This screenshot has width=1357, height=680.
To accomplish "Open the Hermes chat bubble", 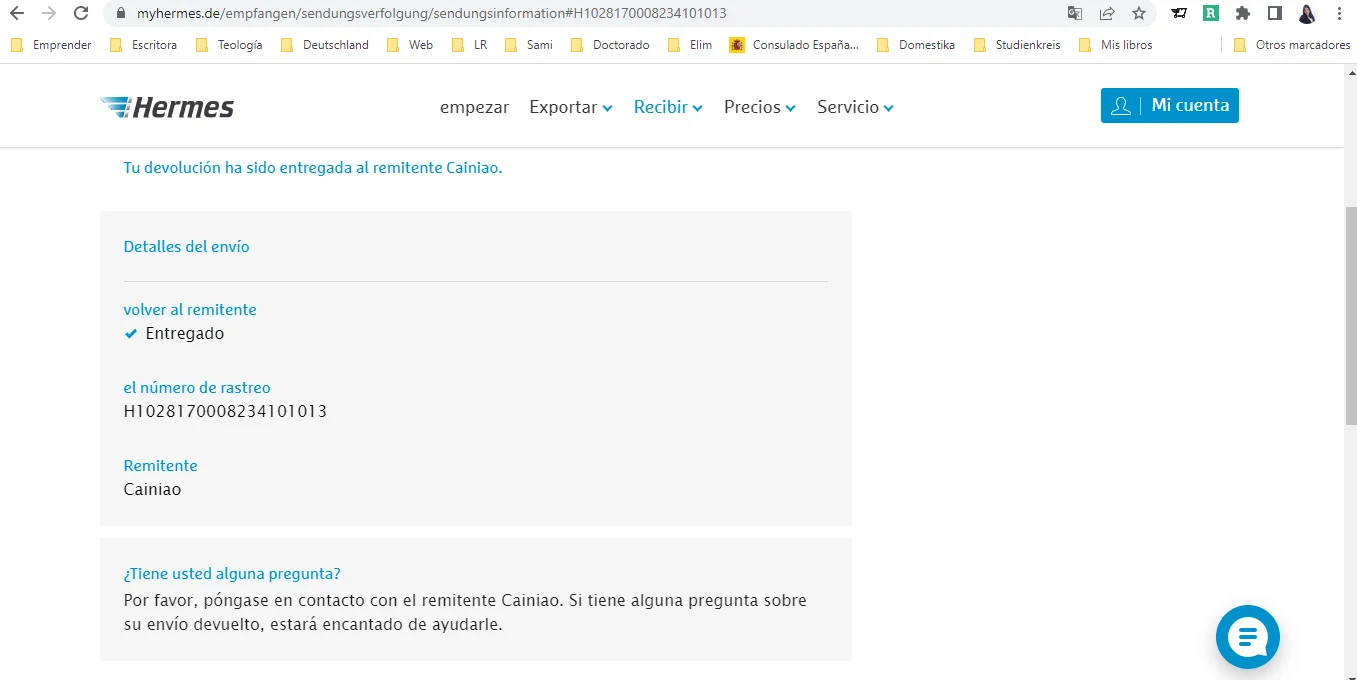I will click(1248, 637).
